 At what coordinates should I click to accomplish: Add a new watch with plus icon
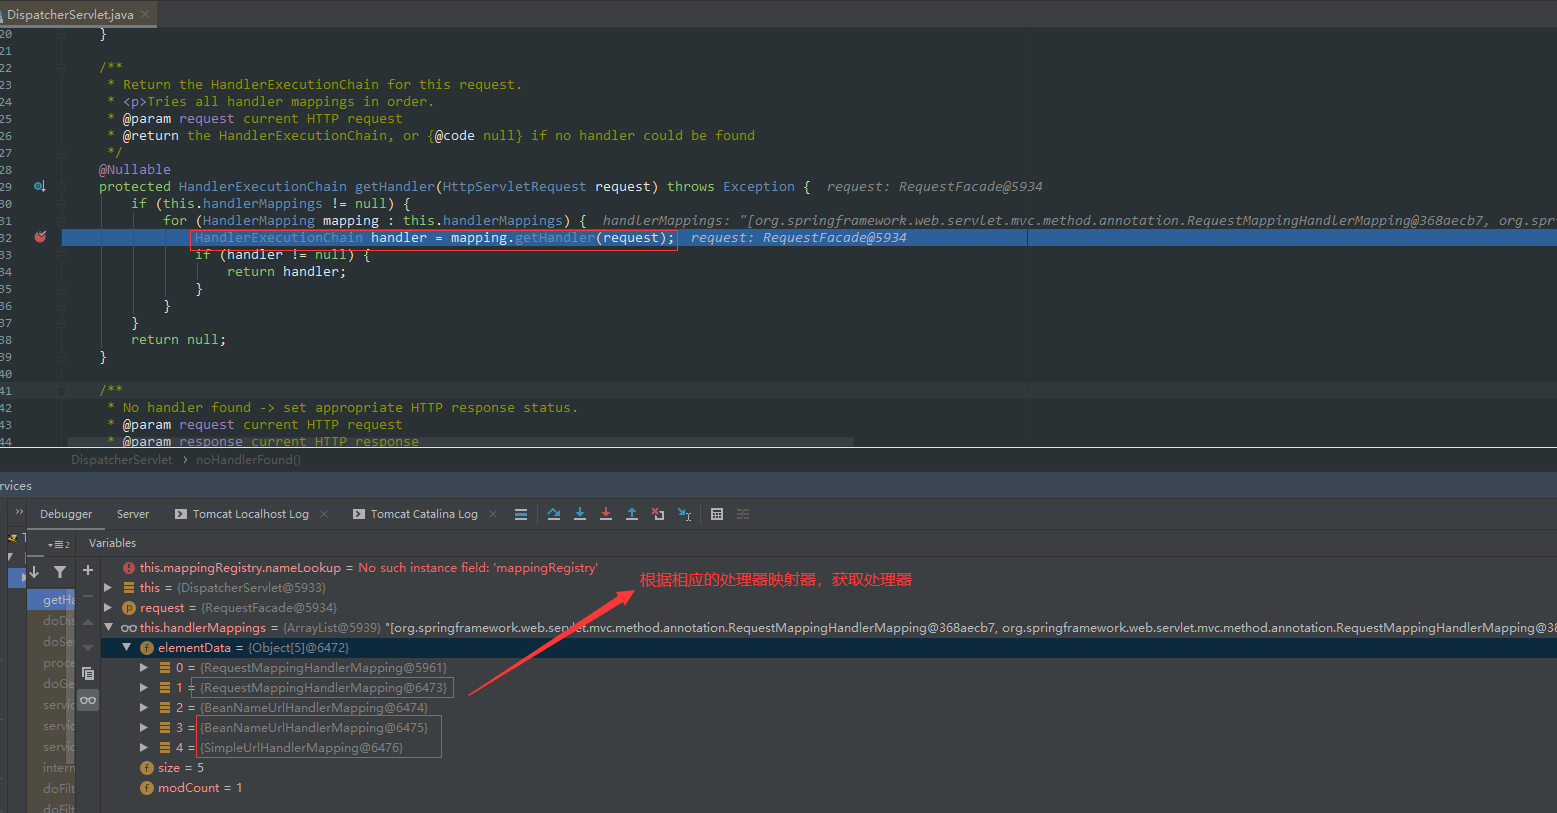(x=88, y=570)
